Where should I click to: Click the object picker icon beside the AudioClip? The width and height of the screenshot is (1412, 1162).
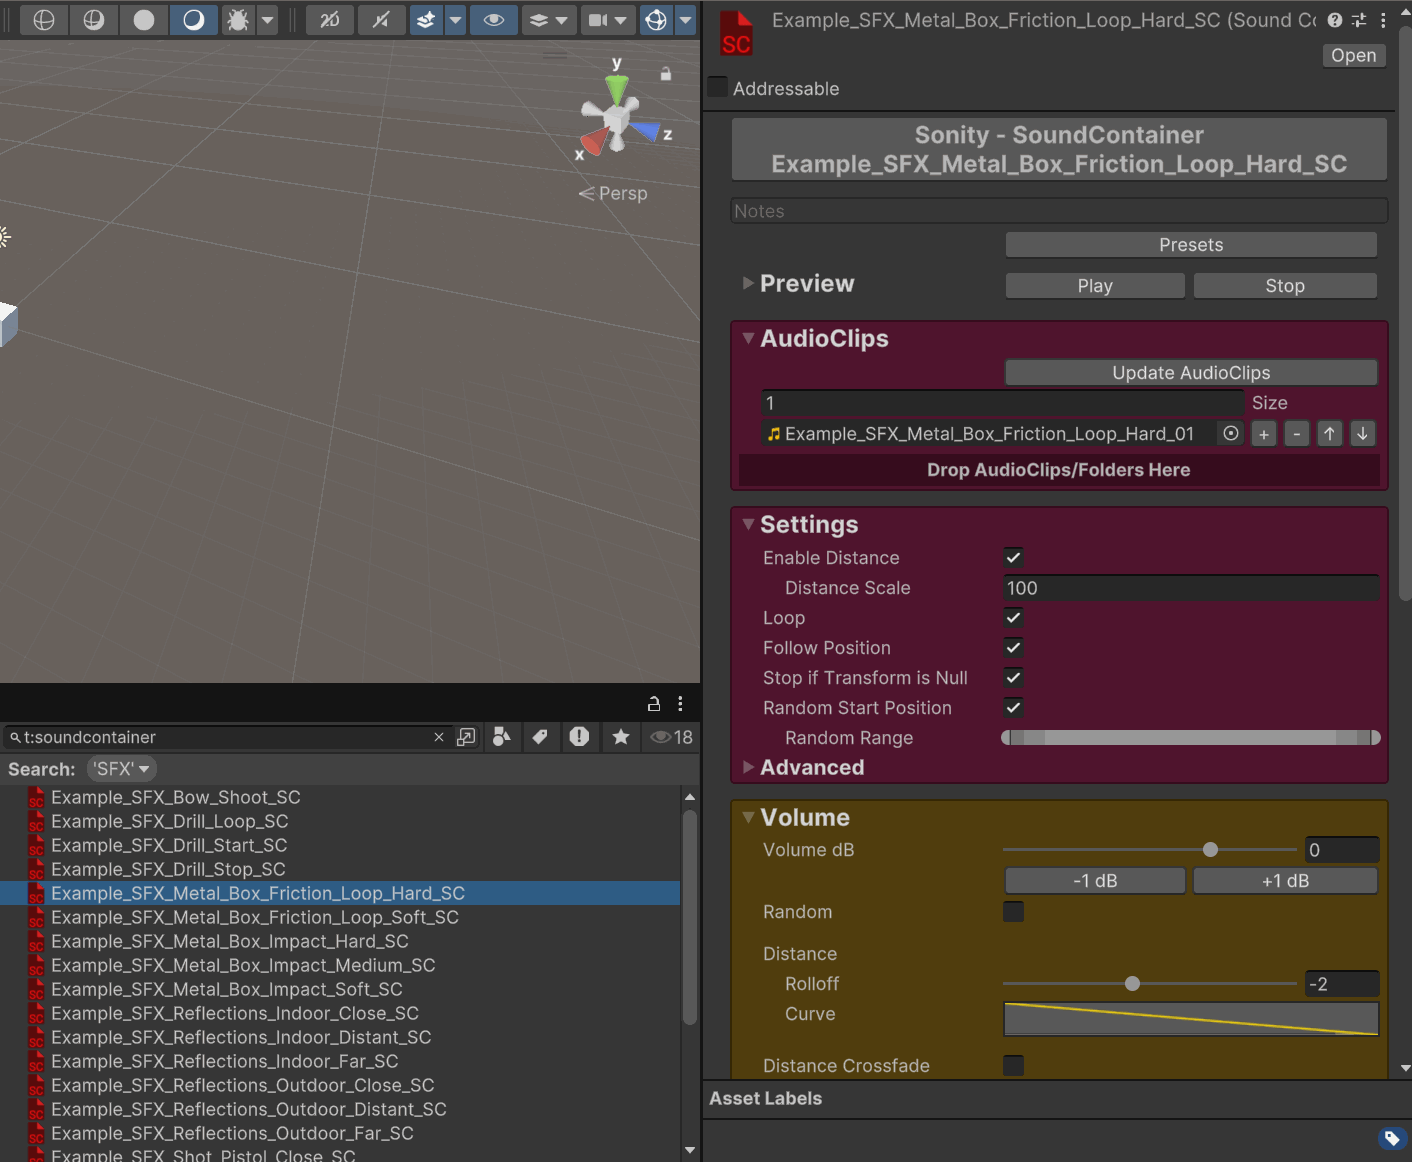click(1231, 433)
